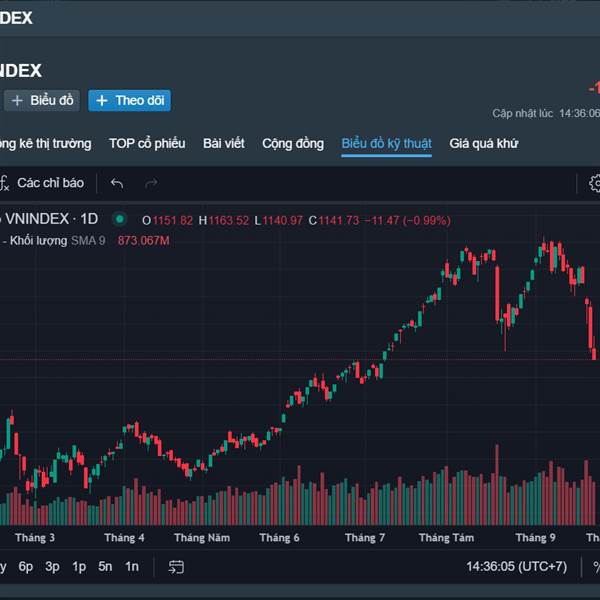Set range to 5n
This screenshot has width=600, height=600.
point(105,567)
